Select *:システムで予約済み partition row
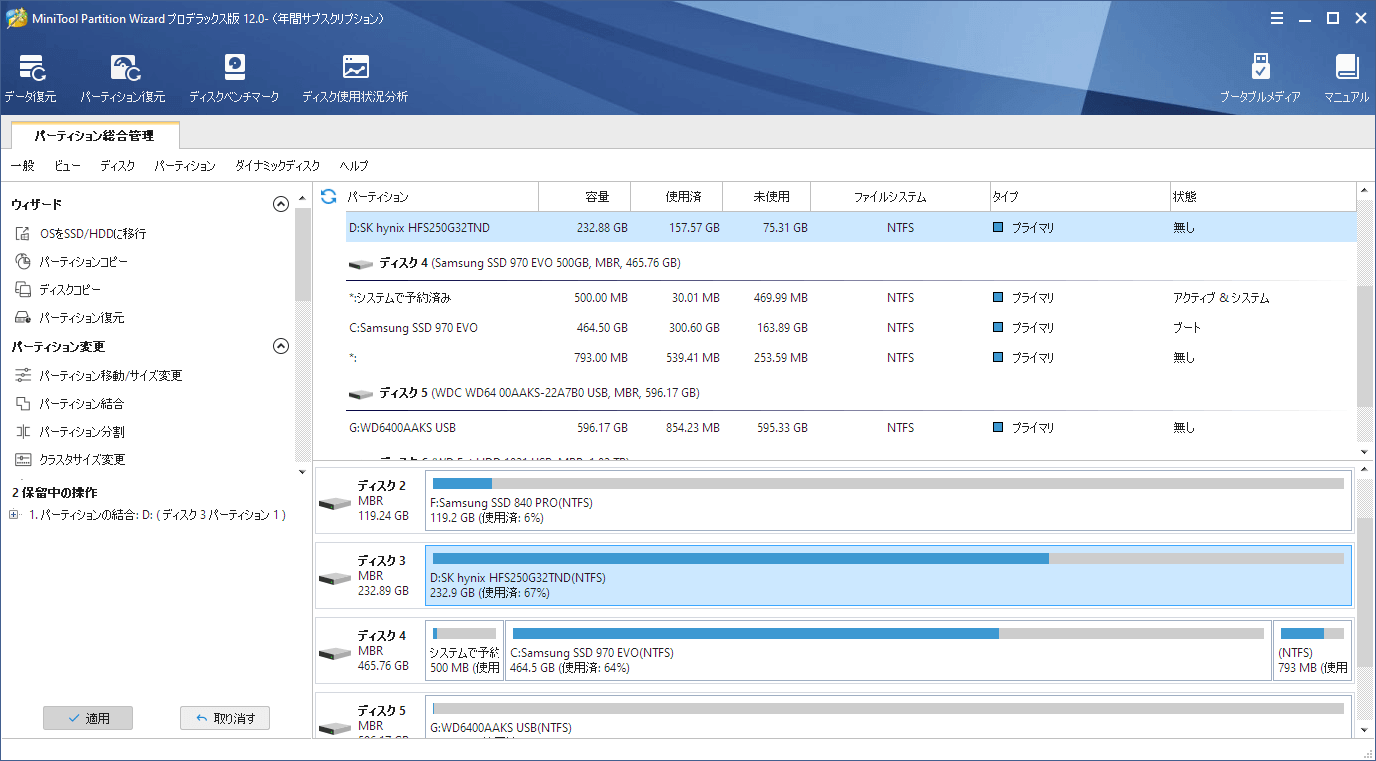This screenshot has width=1376, height=761. pos(851,298)
